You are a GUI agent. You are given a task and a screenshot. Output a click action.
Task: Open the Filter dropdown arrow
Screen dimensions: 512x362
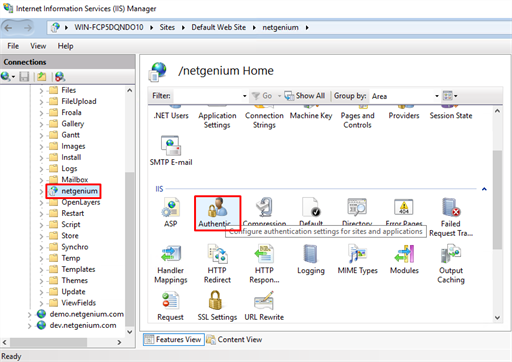click(244, 96)
